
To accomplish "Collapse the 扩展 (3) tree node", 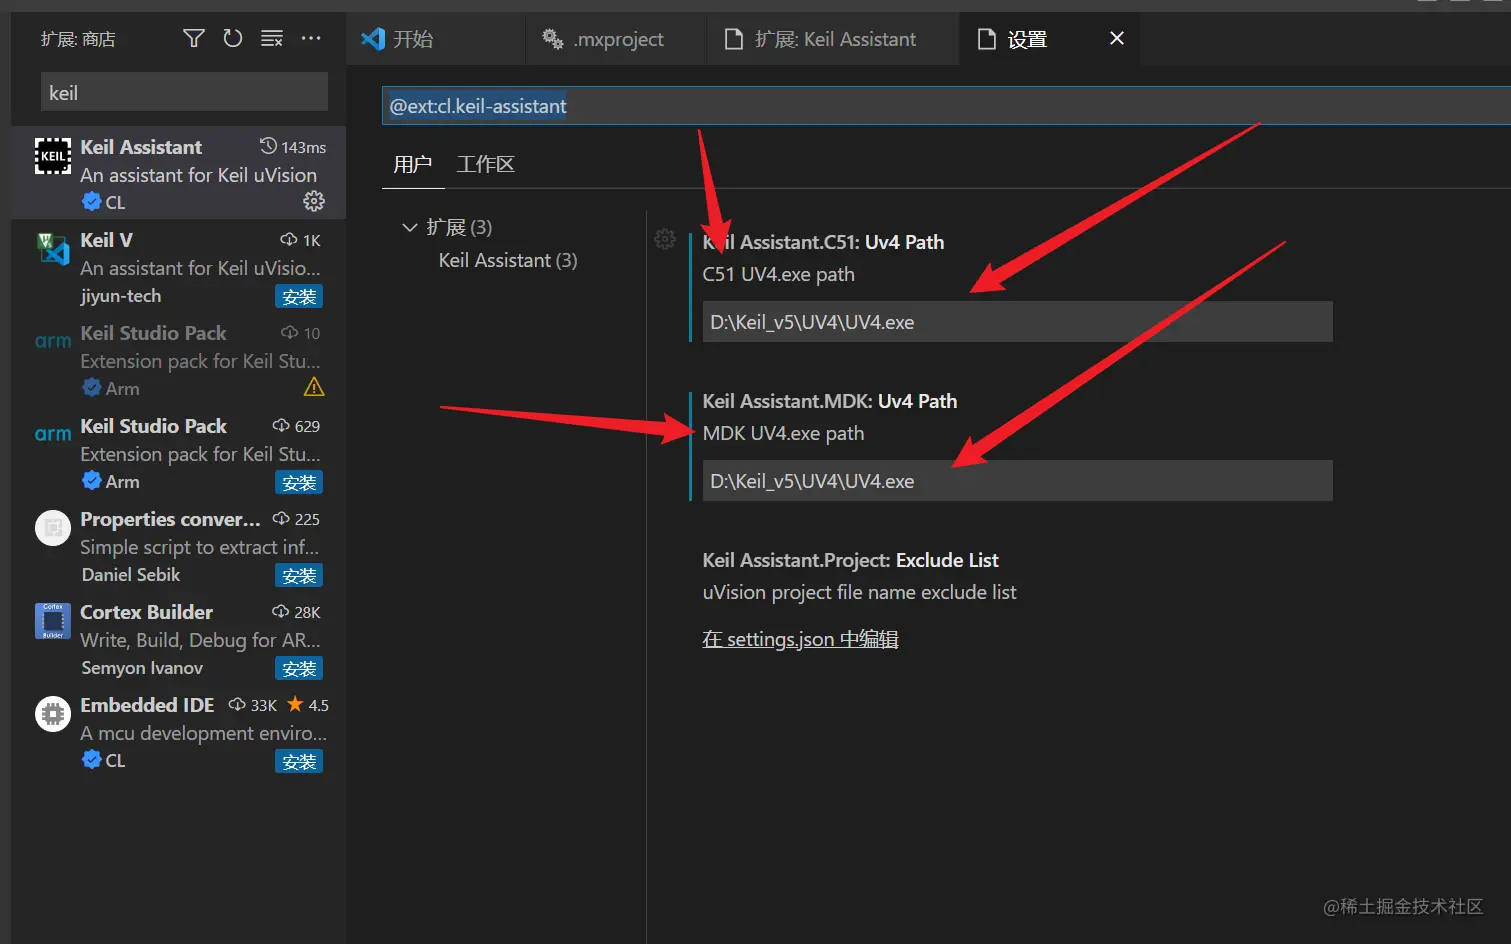I will click(x=409, y=227).
